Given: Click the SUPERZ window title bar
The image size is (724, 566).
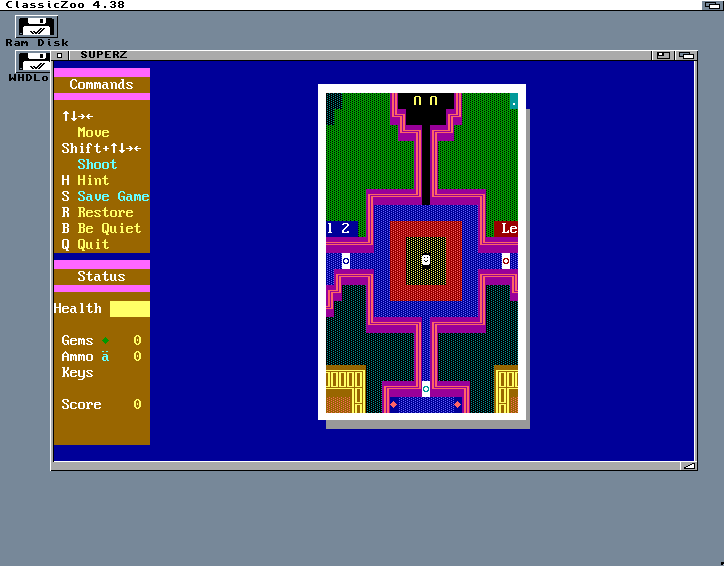Looking at the screenshot, I should click(360, 55).
